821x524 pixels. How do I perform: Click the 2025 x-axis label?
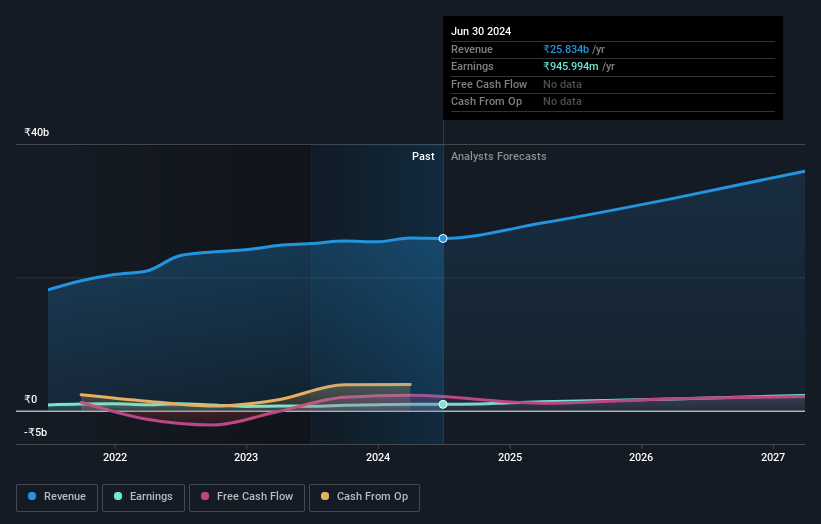[x=510, y=457]
